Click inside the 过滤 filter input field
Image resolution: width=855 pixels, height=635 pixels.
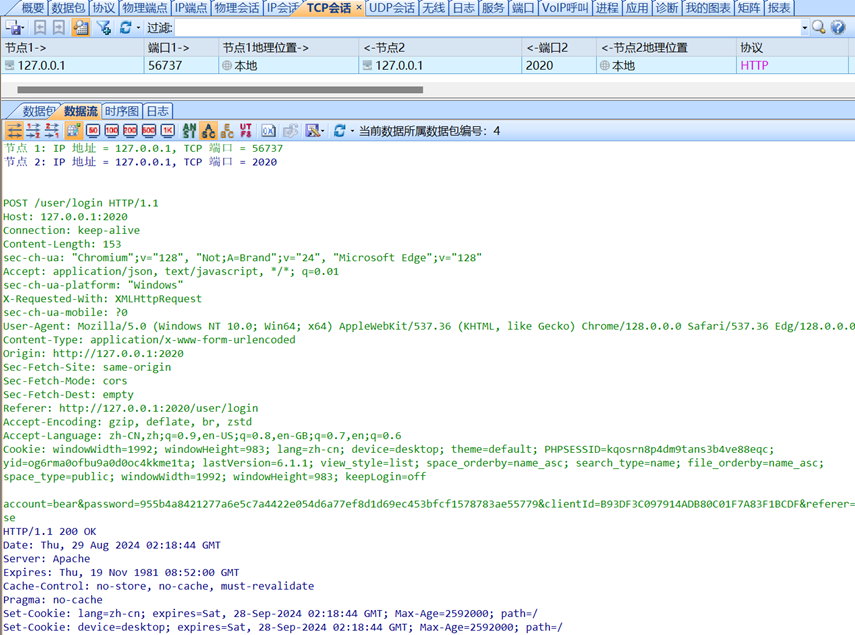coord(400,28)
